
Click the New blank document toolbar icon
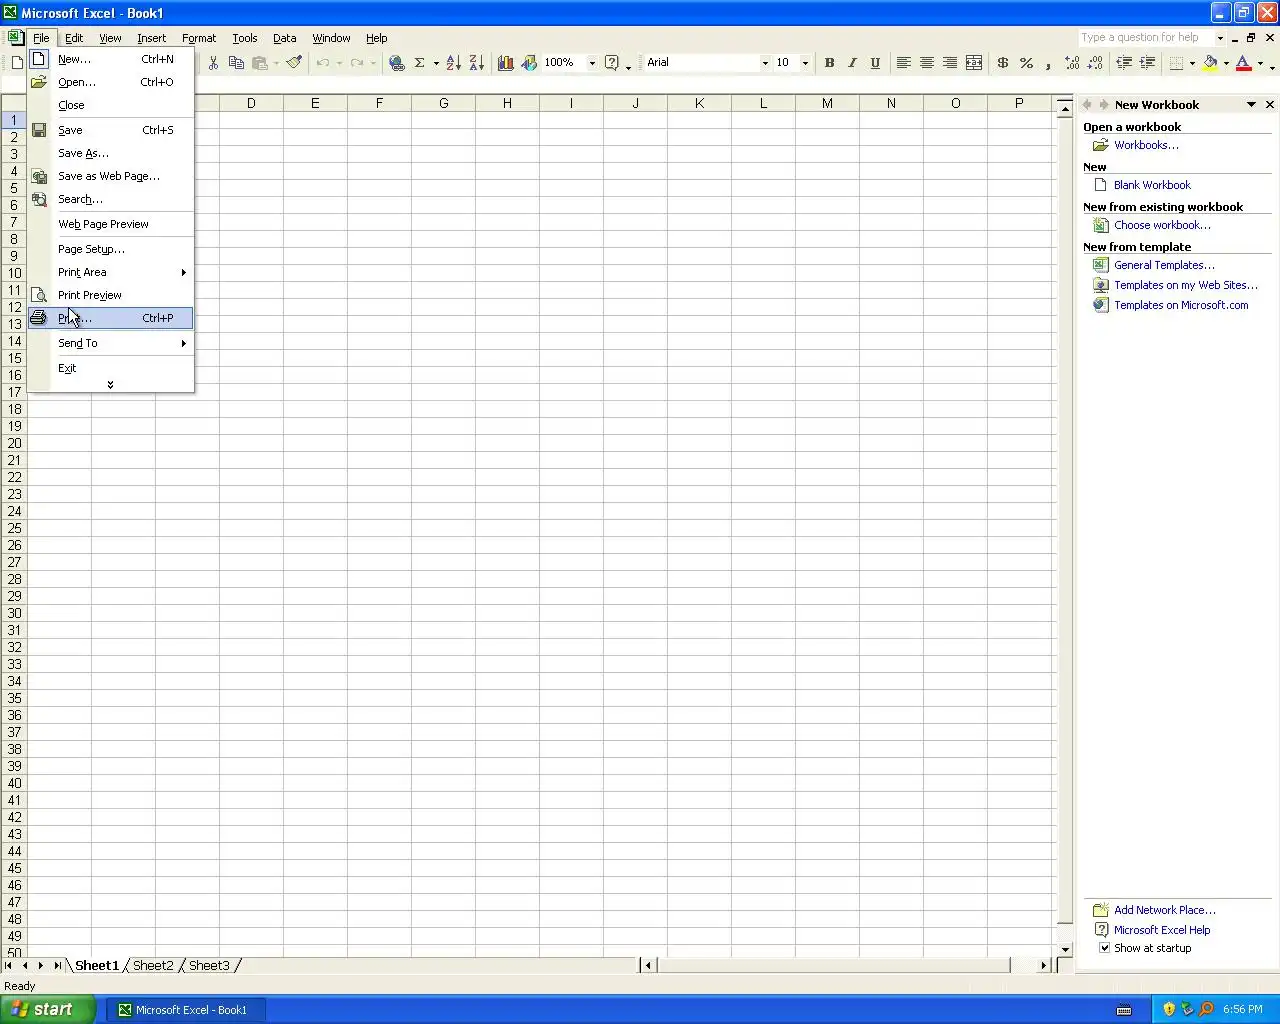click(17, 62)
